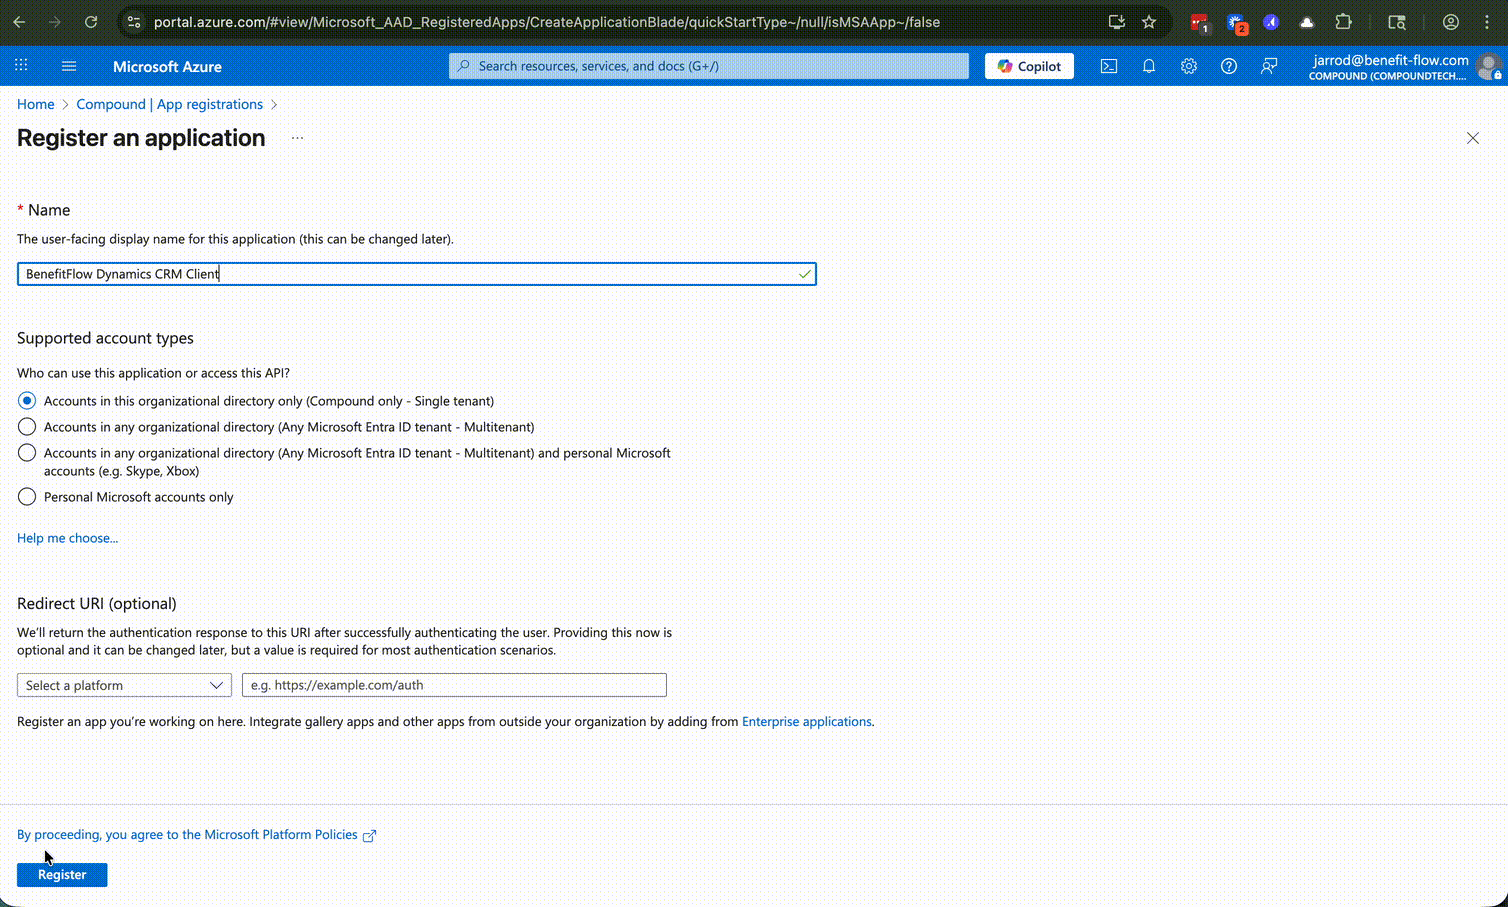Open the portal hamburger menu
The height and width of the screenshot is (907, 1508).
coord(68,66)
